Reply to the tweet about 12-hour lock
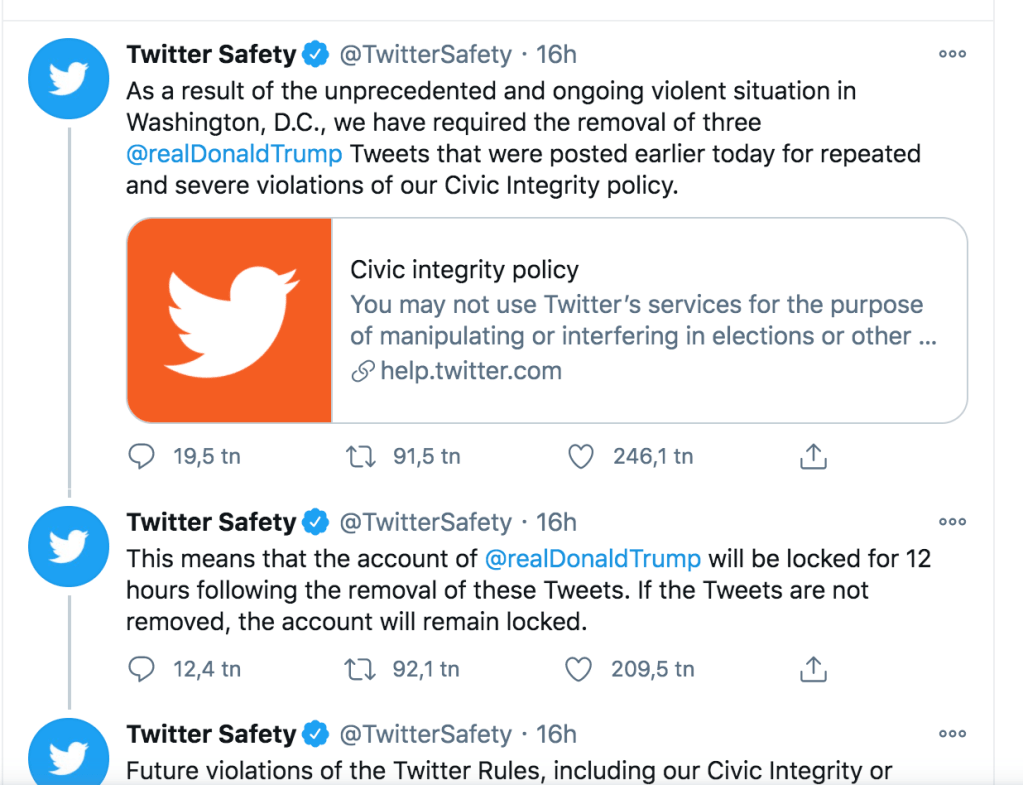This screenshot has width=1023, height=785. 144,669
